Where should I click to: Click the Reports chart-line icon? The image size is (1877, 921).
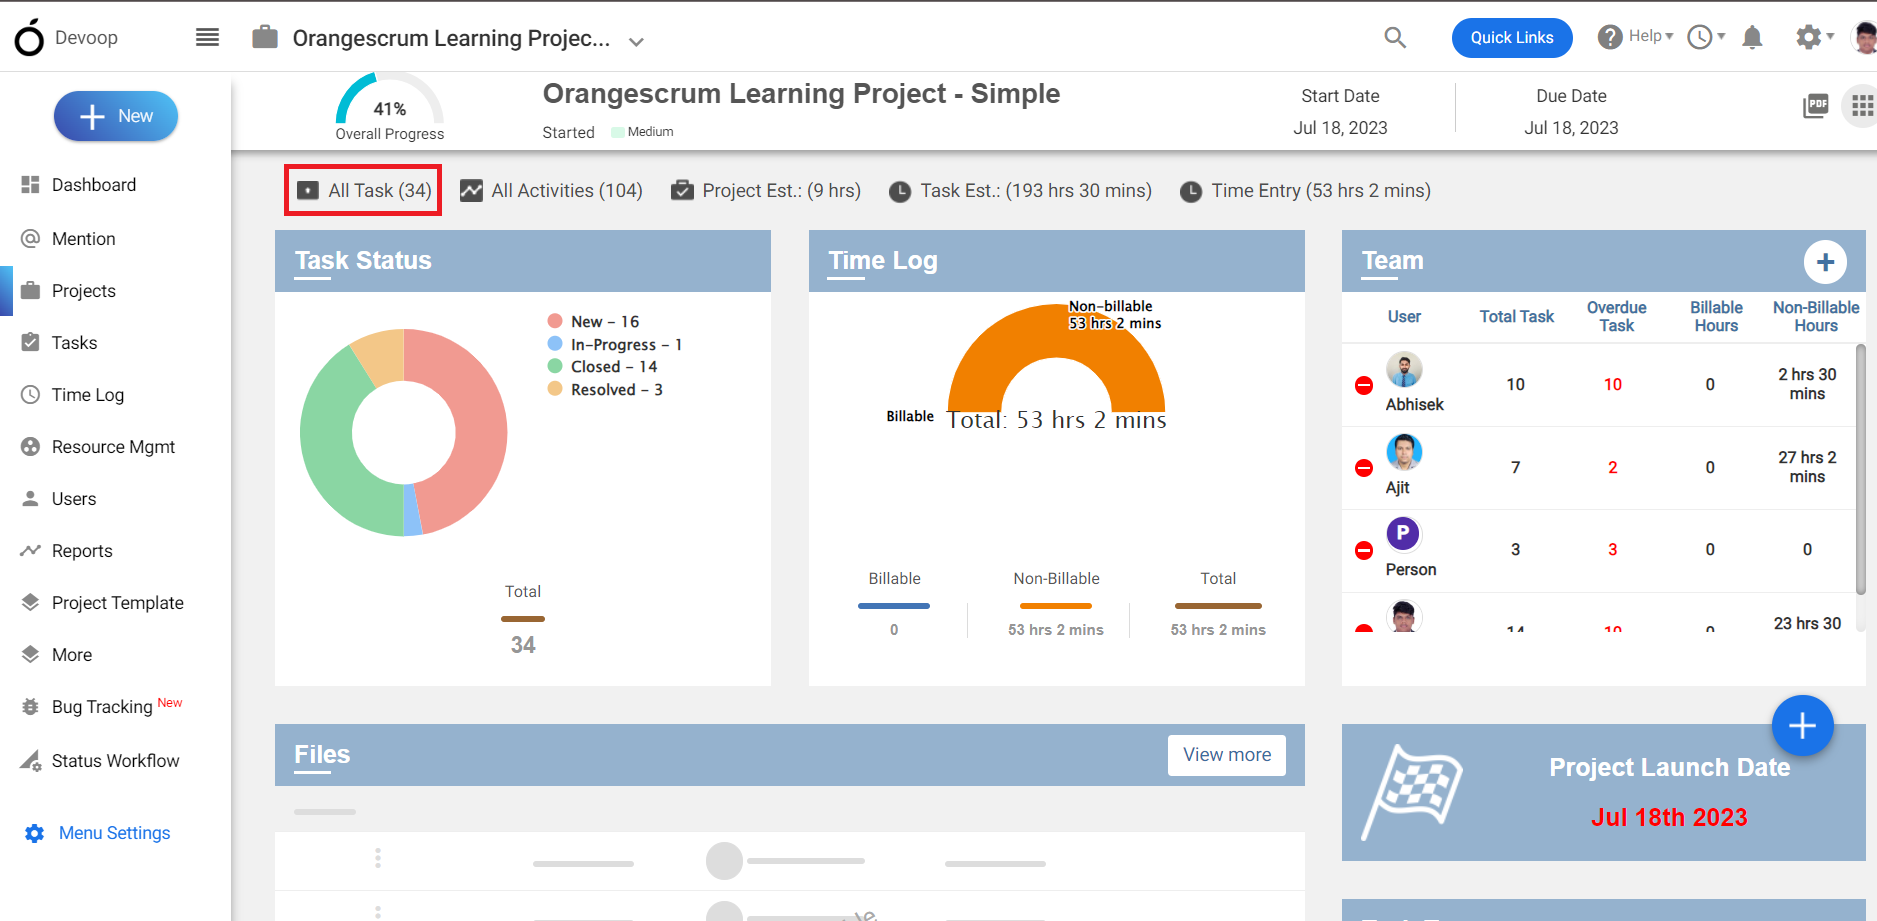[31, 551]
